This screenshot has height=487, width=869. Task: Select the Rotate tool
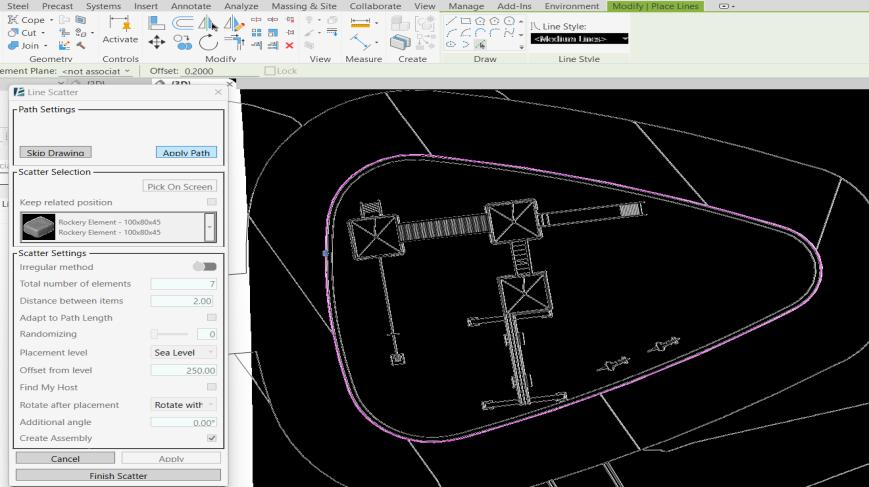point(208,42)
